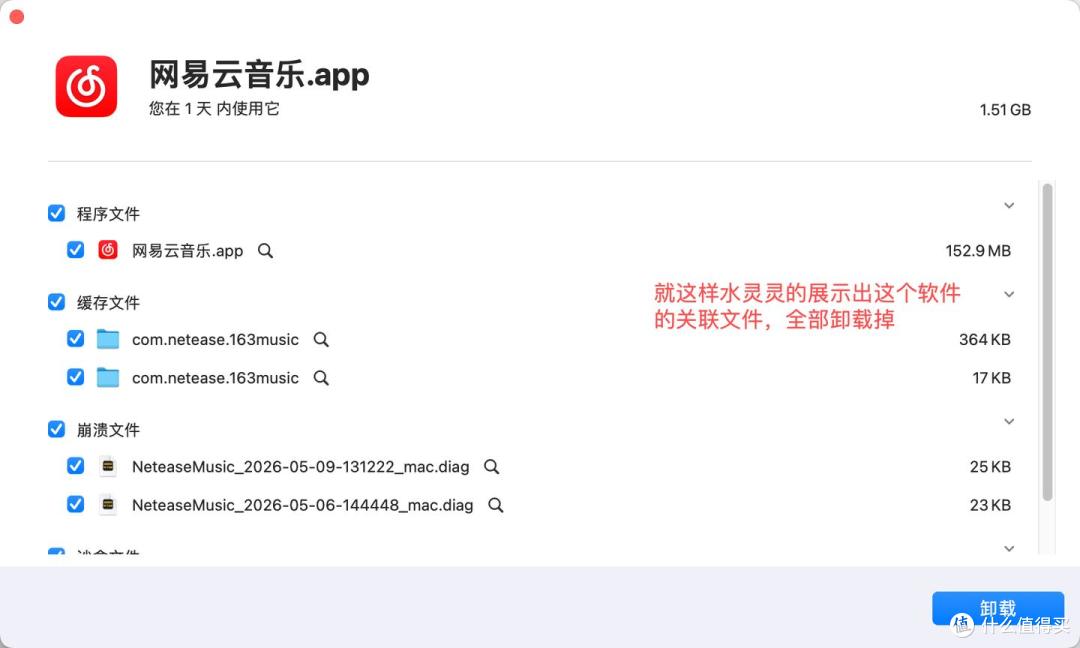This screenshot has height=648, width=1080.
Task: Close the window with the red button
Action: [17, 17]
